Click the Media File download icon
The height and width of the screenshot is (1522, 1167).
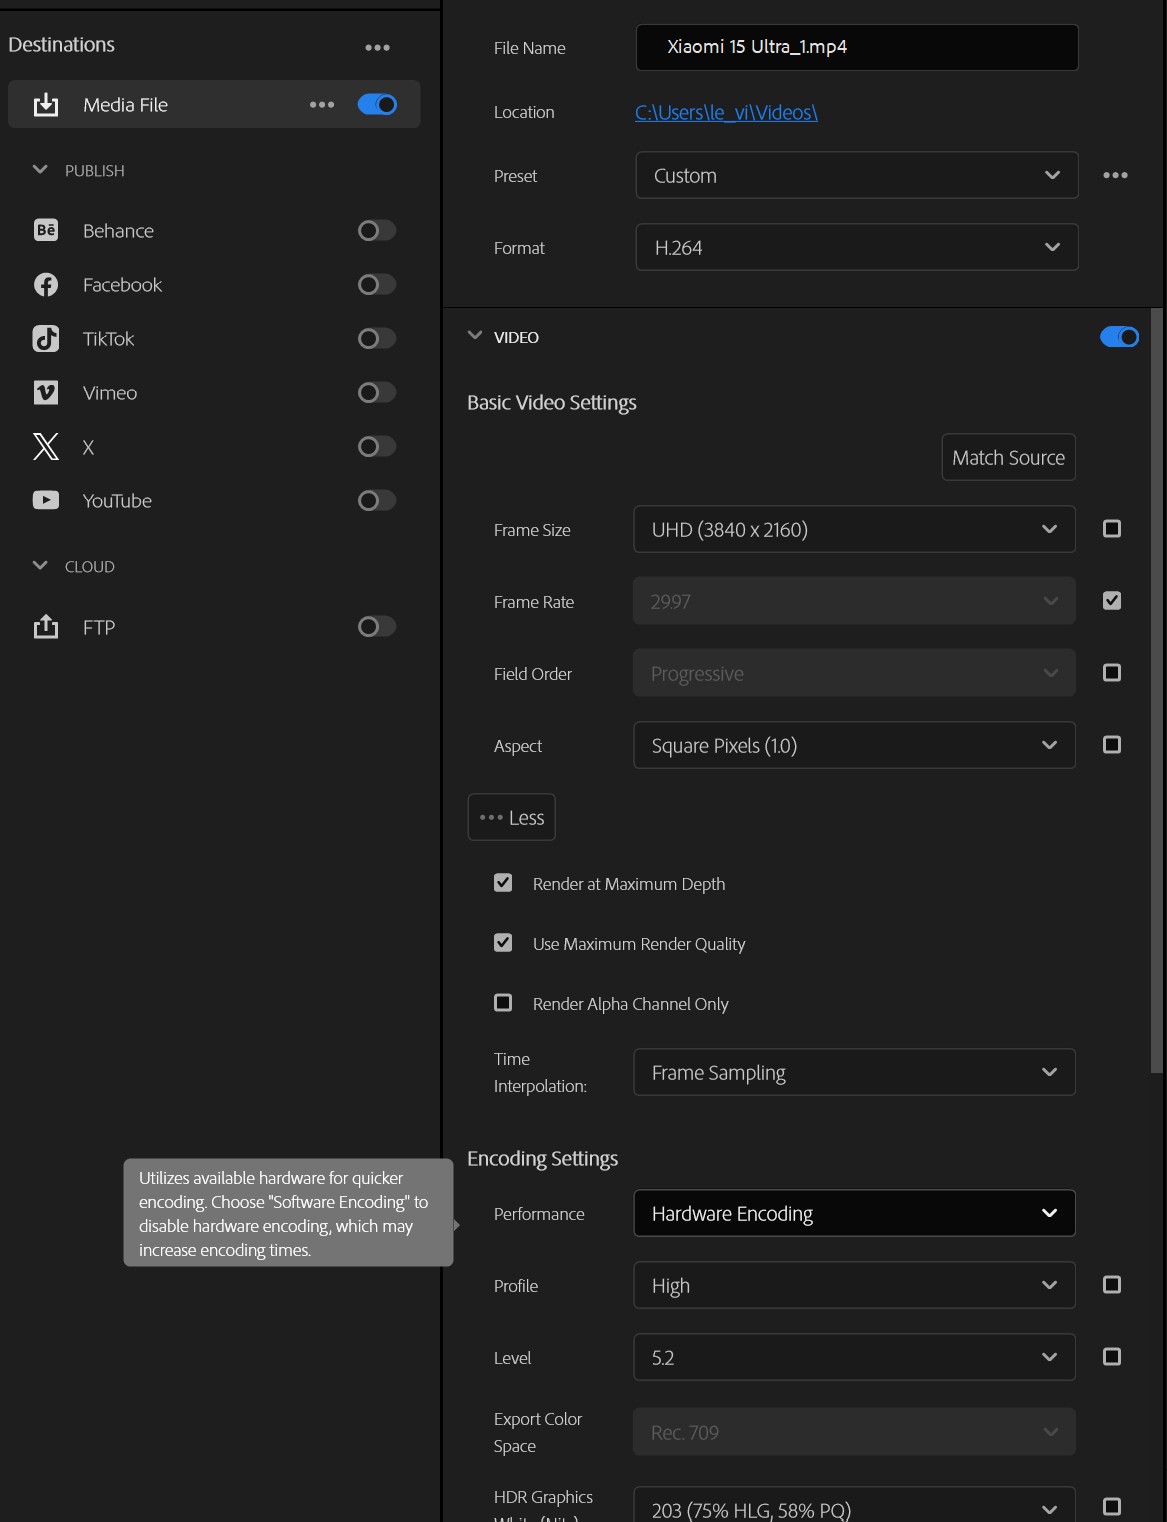(46, 104)
